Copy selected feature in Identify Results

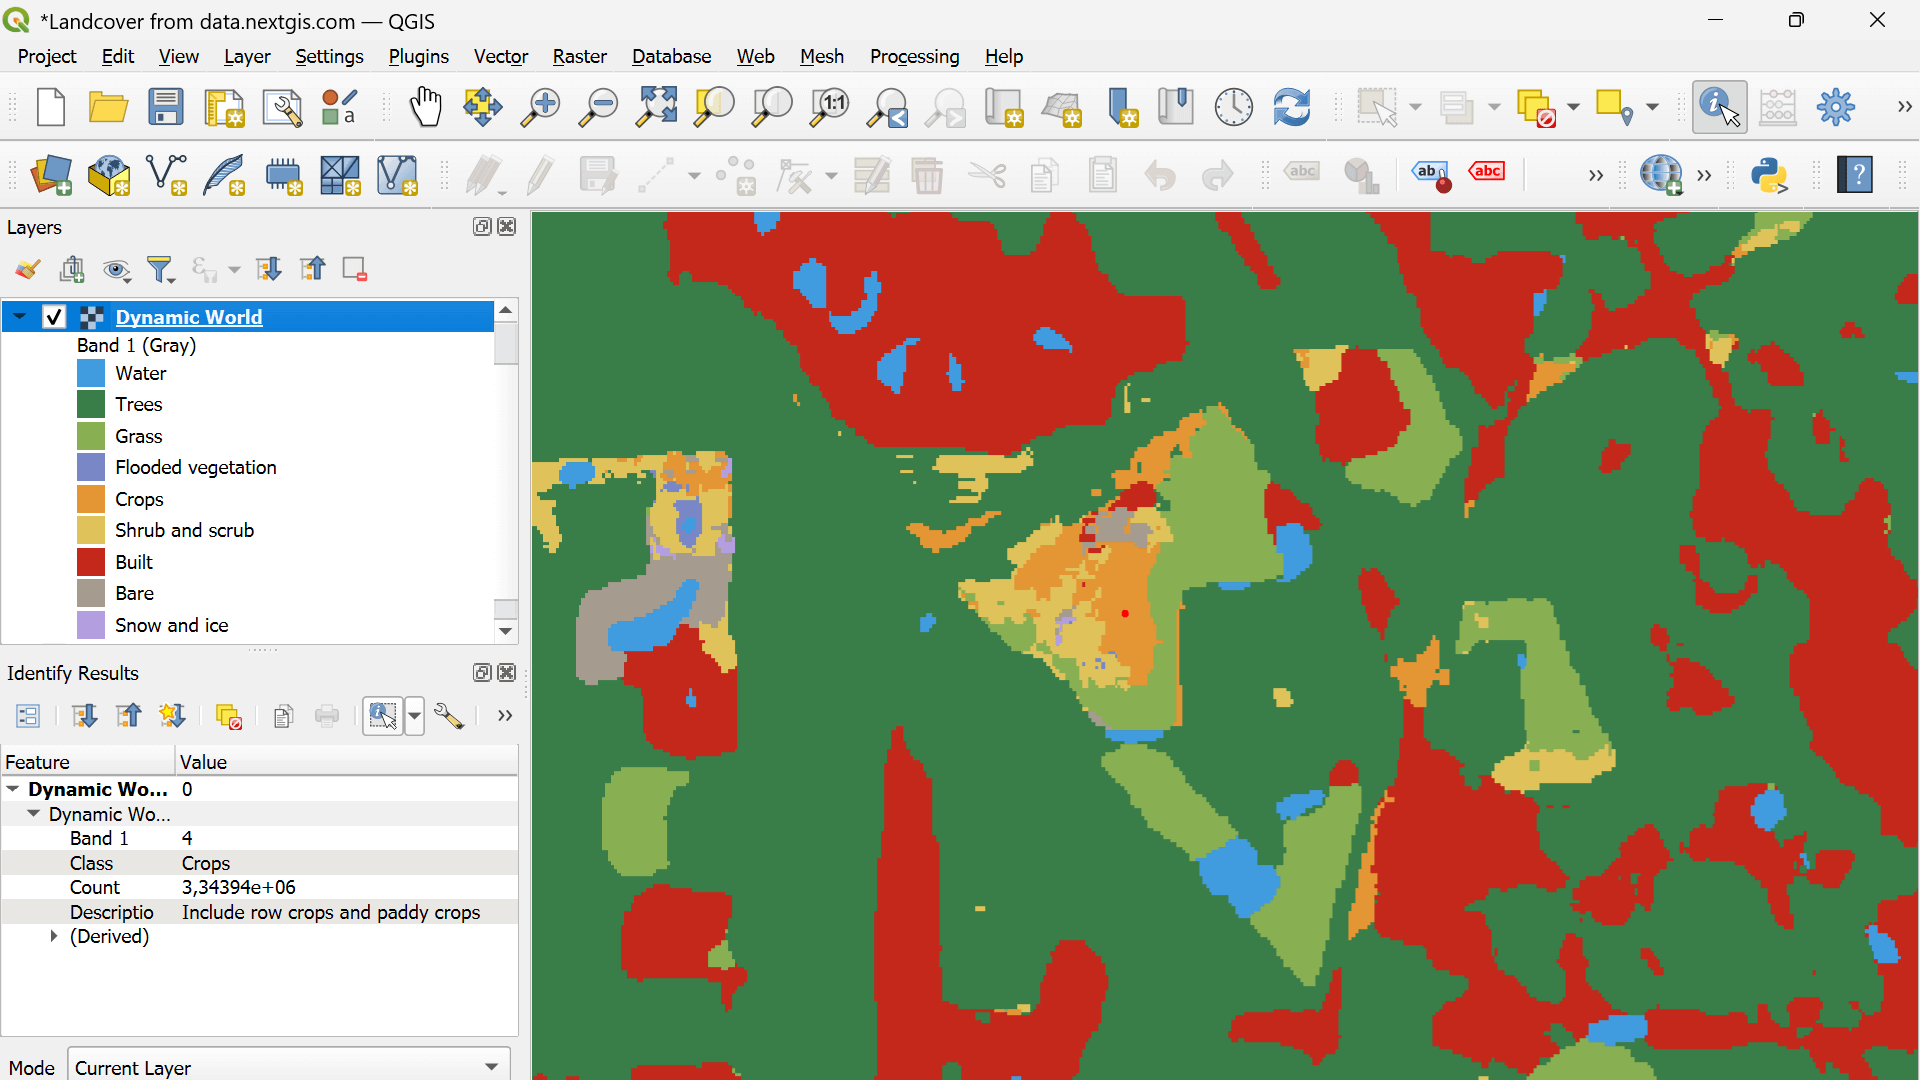click(283, 716)
